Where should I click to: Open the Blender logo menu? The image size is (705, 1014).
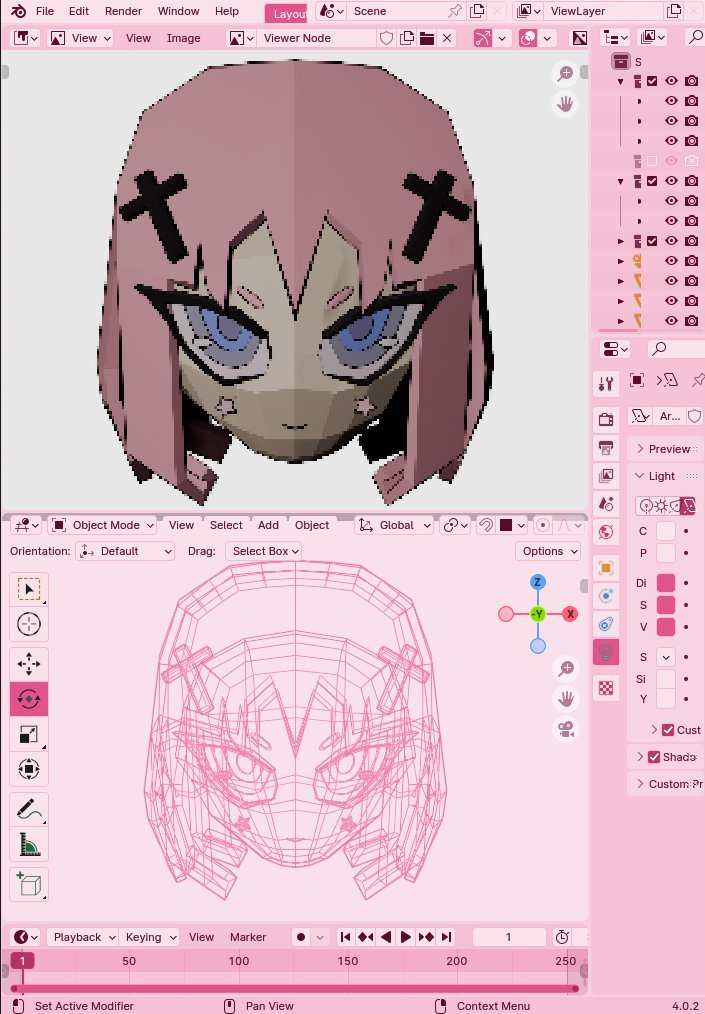pos(19,11)
